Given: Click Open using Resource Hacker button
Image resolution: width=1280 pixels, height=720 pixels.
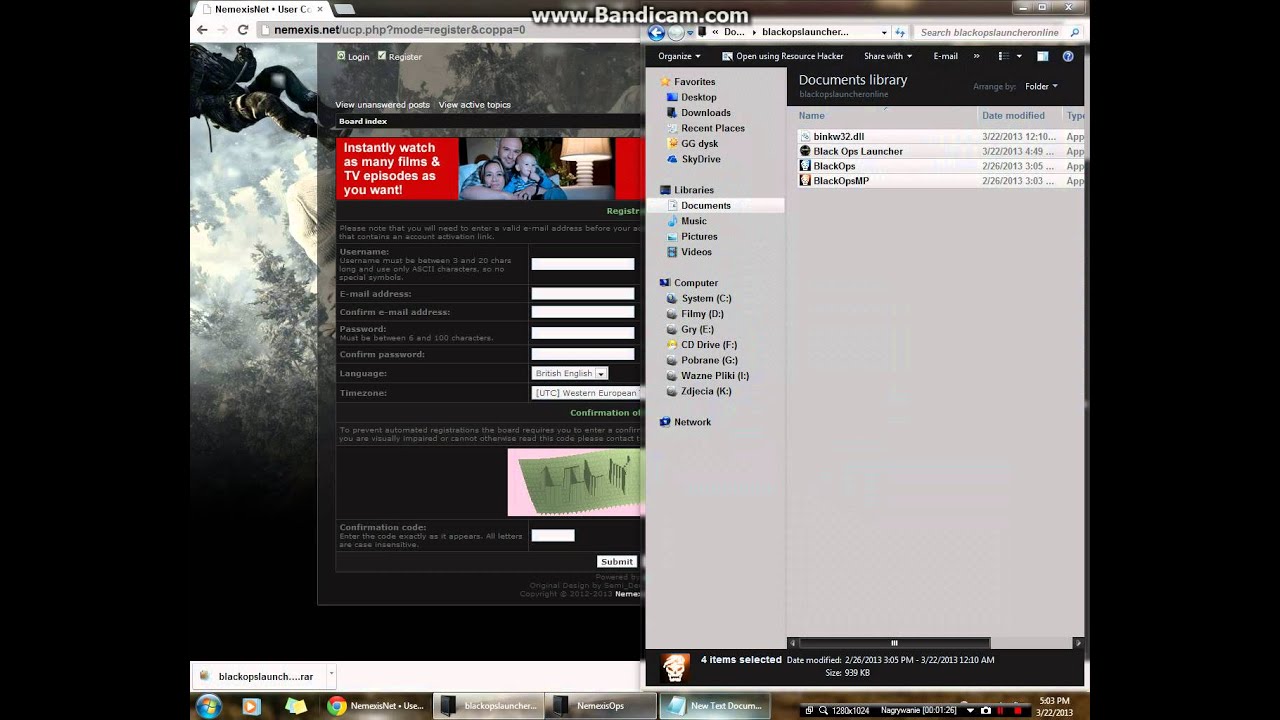Looking at the screenshot, I should [x=782, y=56].
